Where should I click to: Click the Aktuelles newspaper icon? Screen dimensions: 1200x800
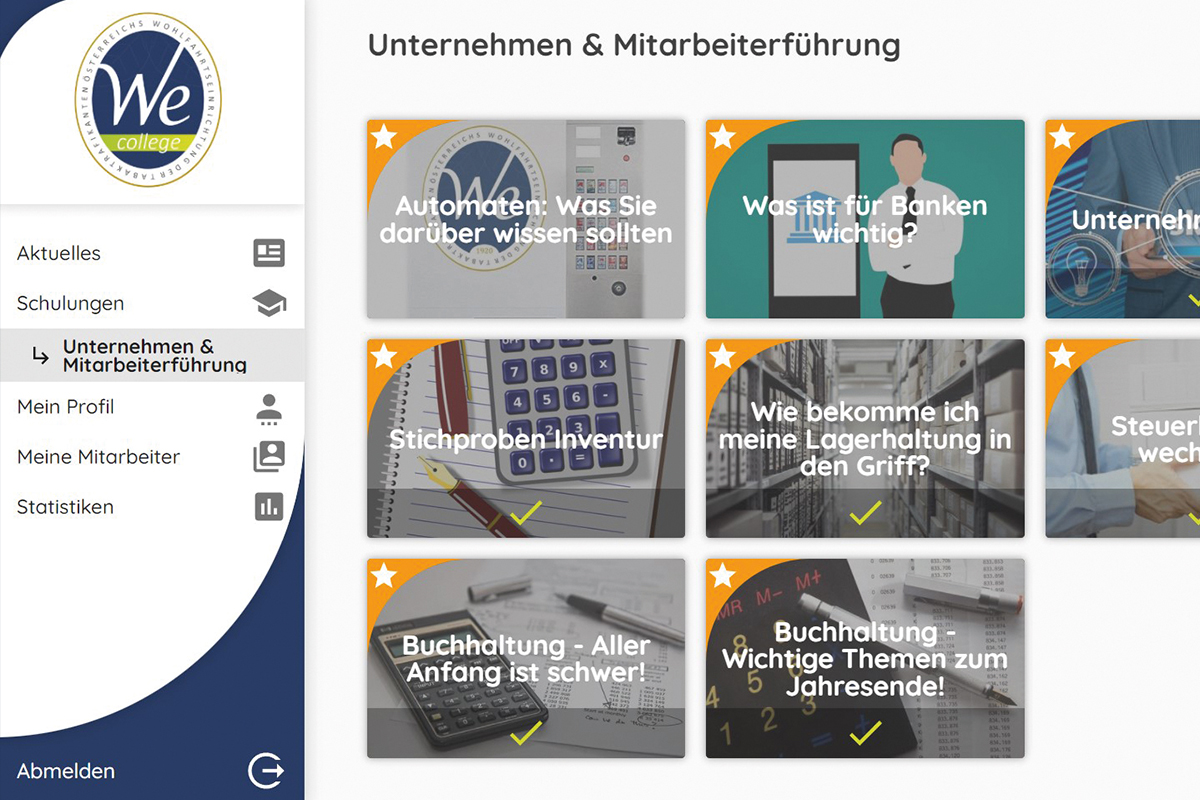point(269,253)
